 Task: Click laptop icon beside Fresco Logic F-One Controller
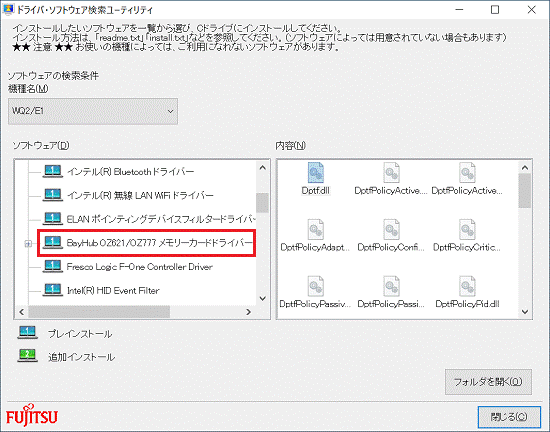[53, 266]
